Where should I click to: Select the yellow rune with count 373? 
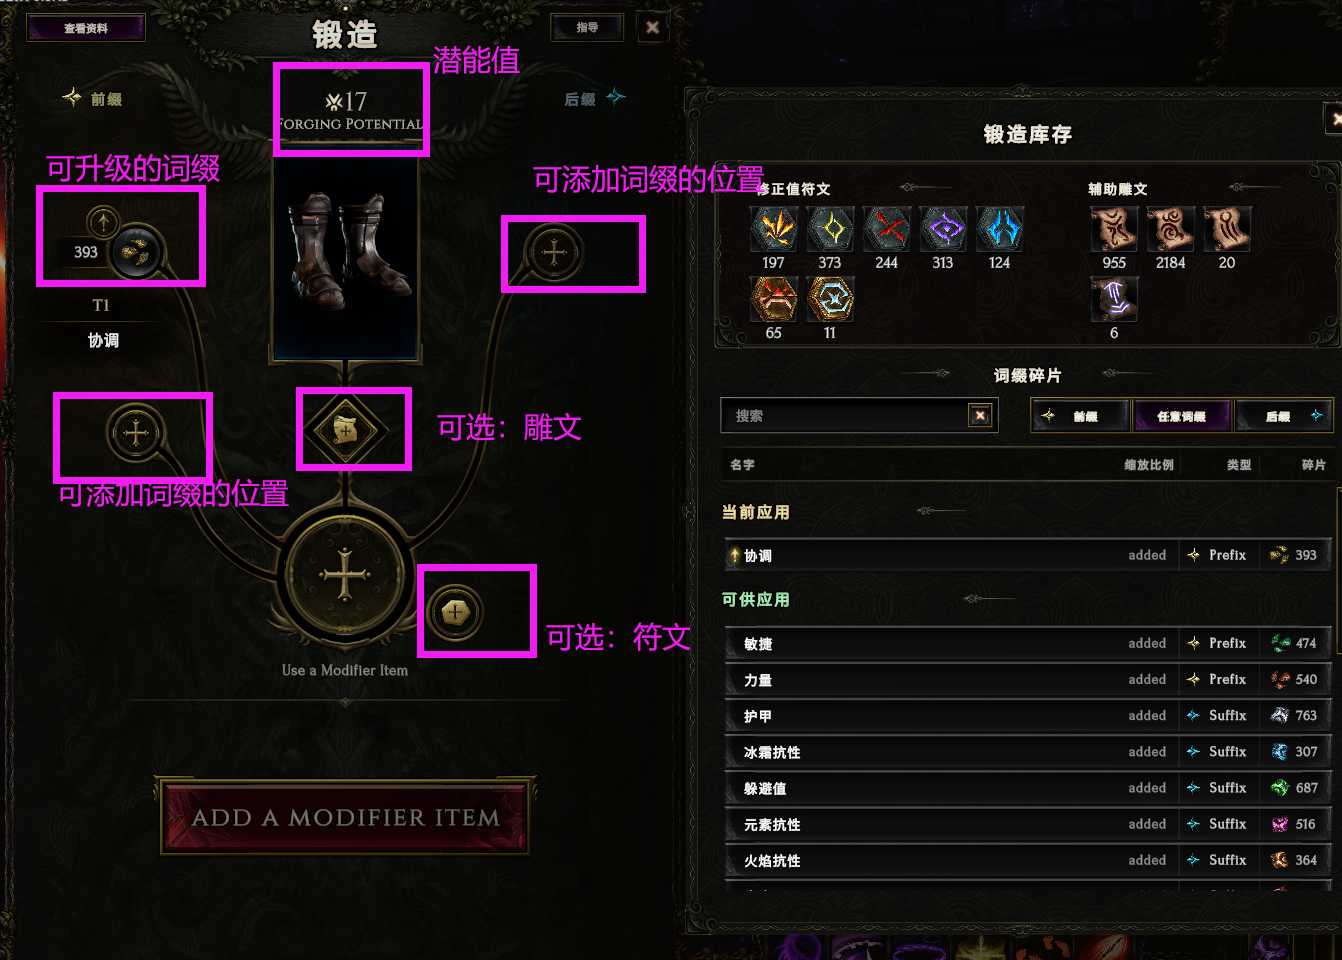(830, 229)
